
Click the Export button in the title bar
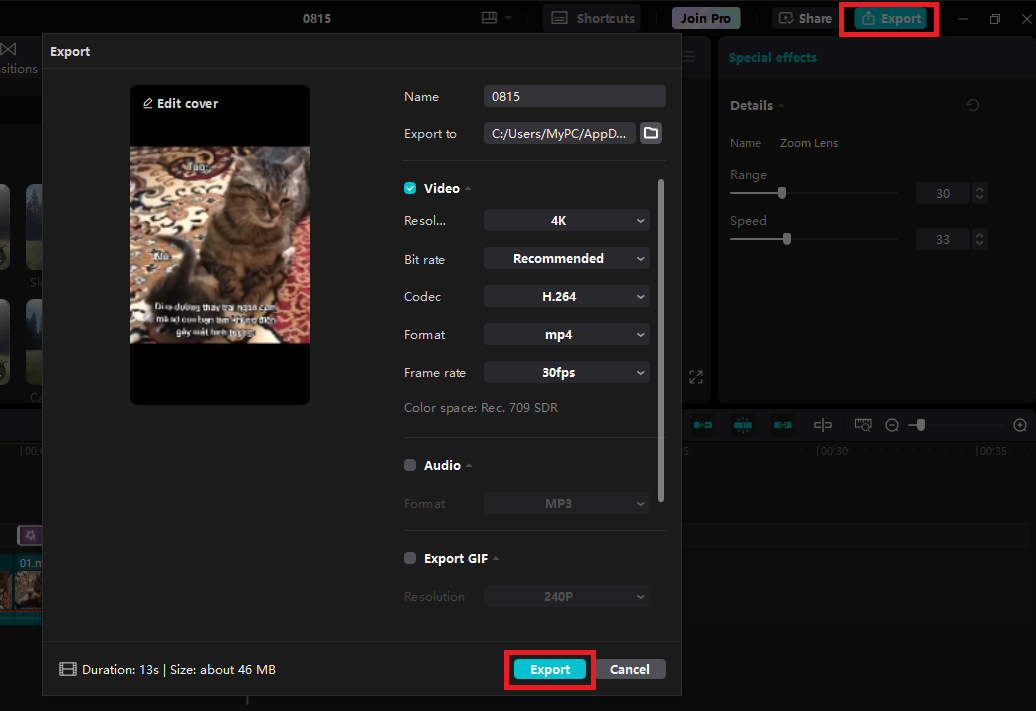(891, 19)
